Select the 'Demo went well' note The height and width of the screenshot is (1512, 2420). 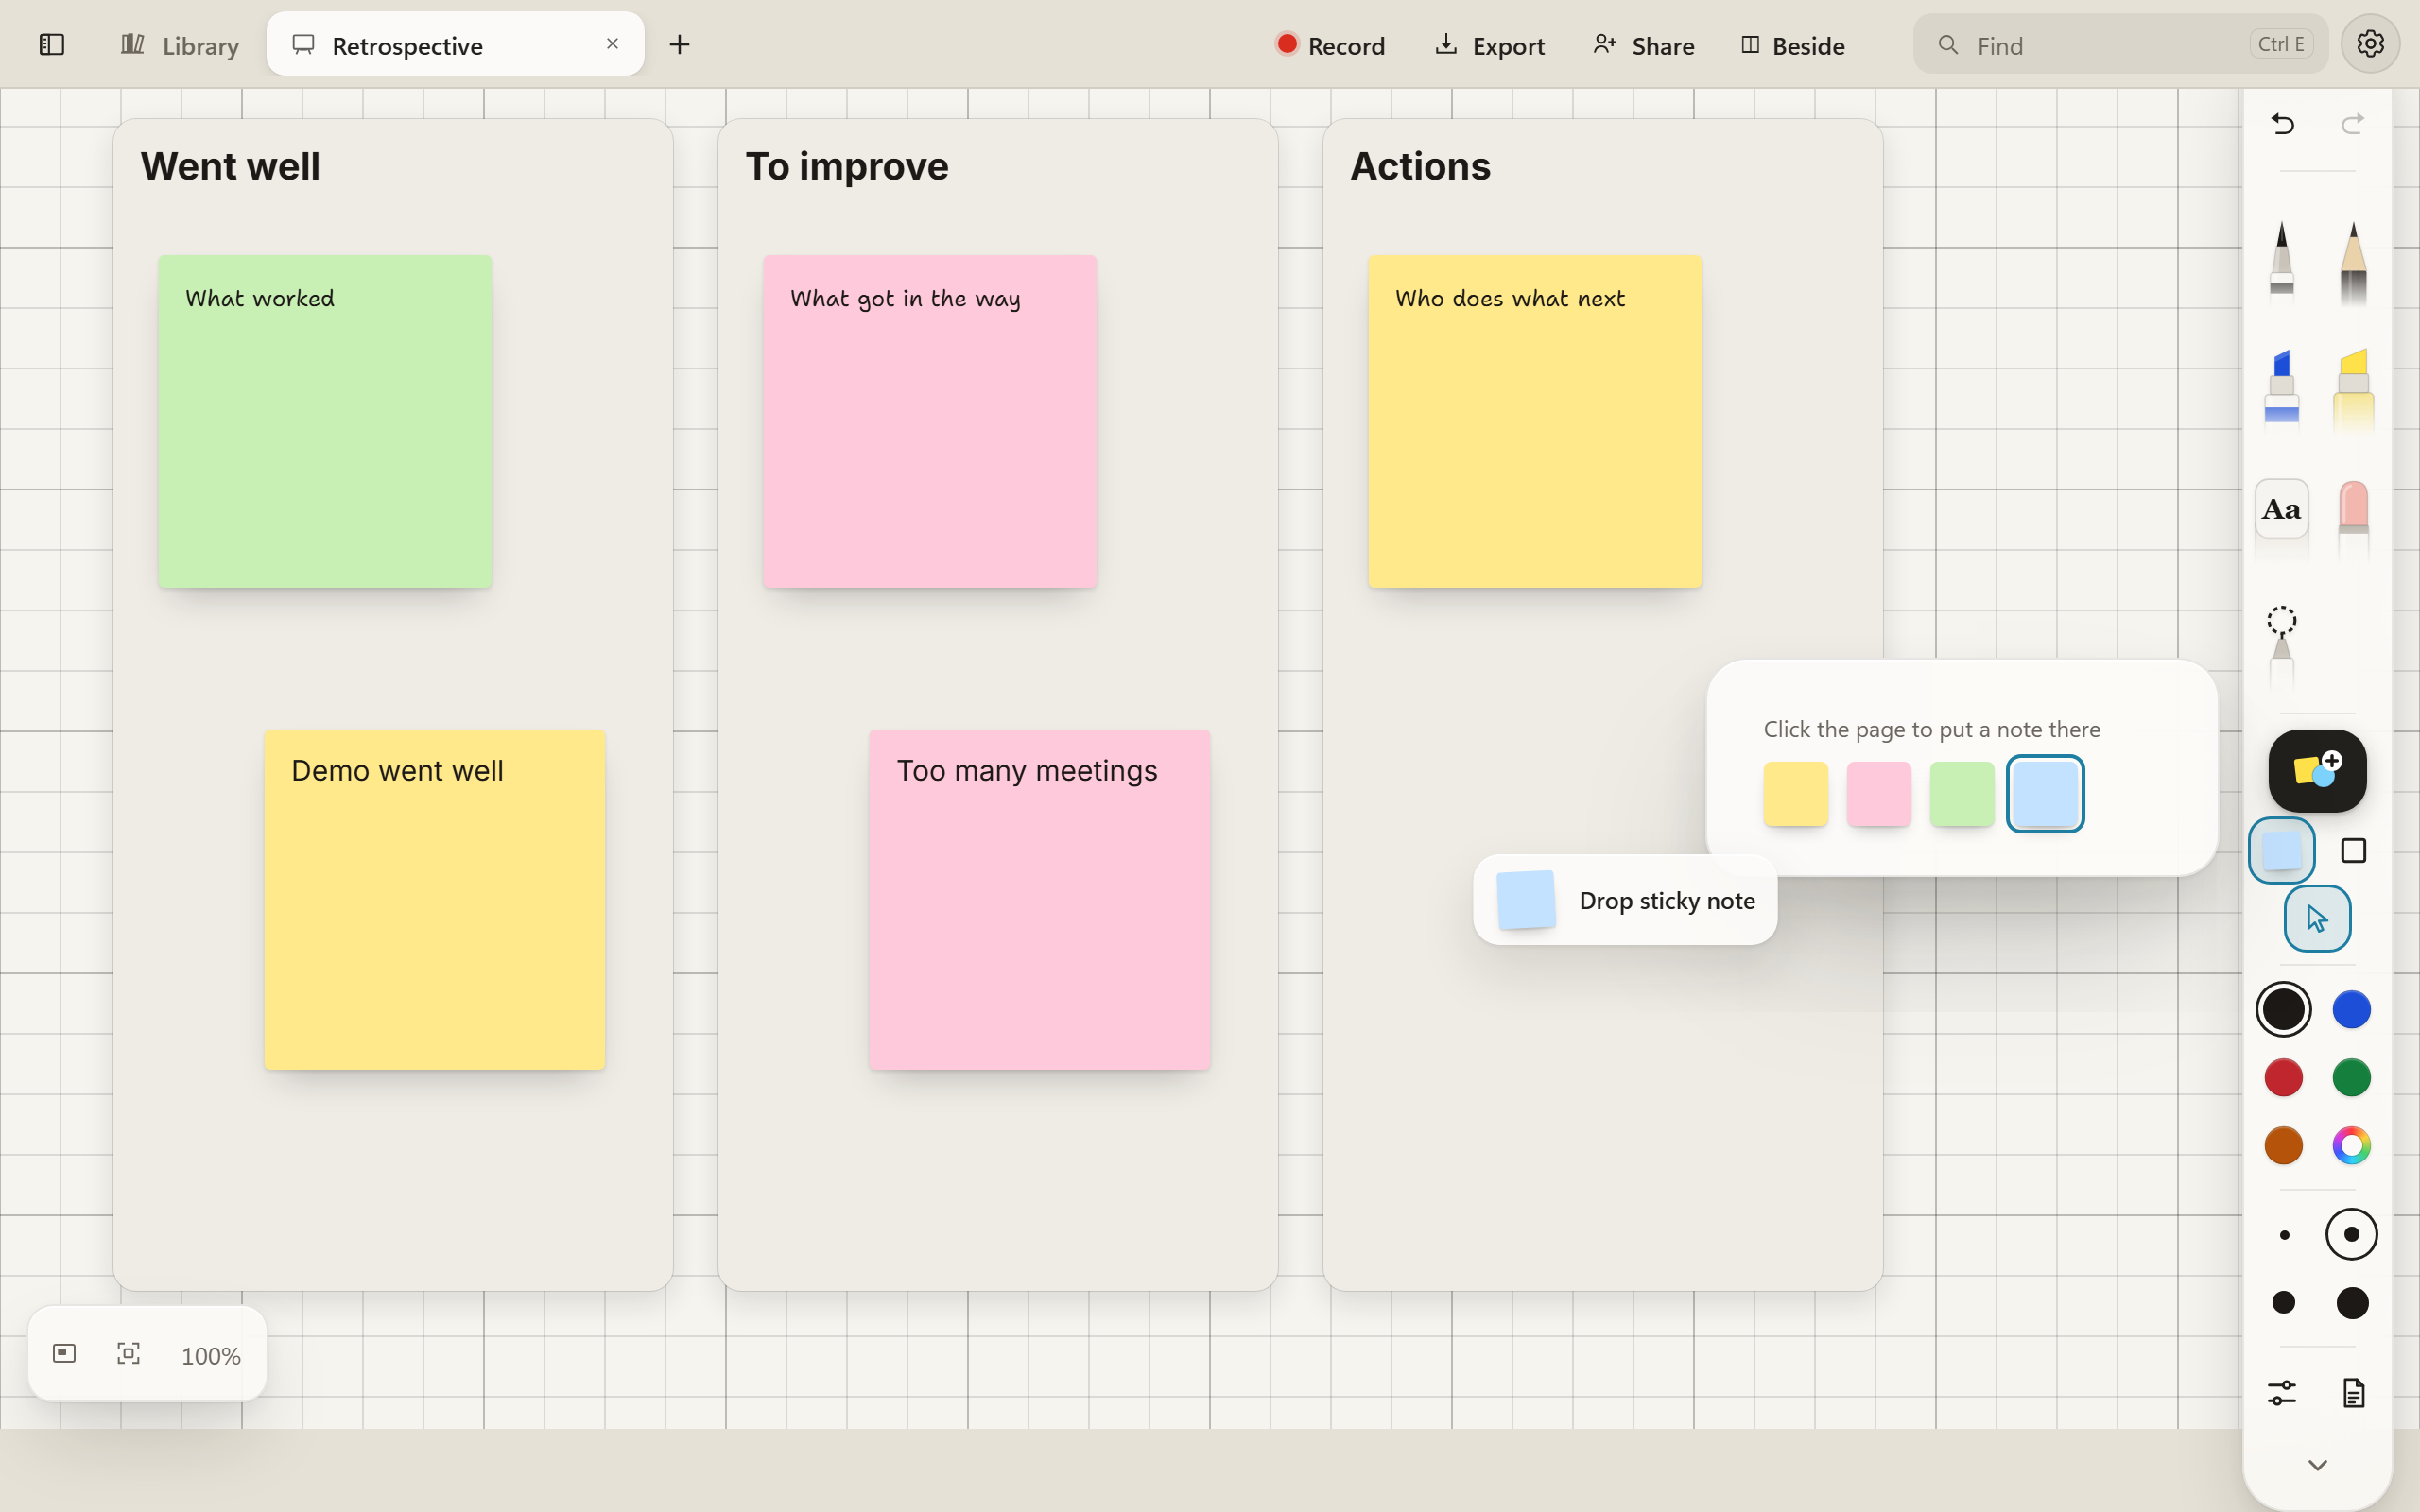point(434,899)
